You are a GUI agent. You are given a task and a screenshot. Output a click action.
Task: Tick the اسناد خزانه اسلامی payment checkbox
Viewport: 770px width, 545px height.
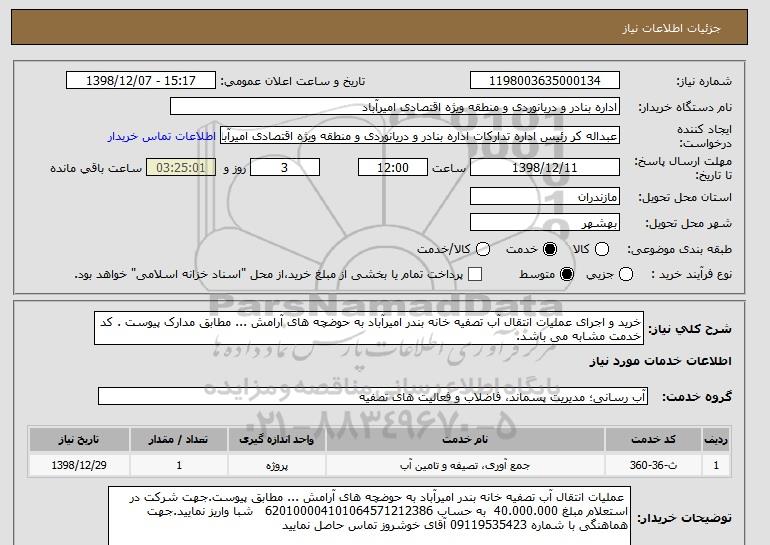coord(475,274)
